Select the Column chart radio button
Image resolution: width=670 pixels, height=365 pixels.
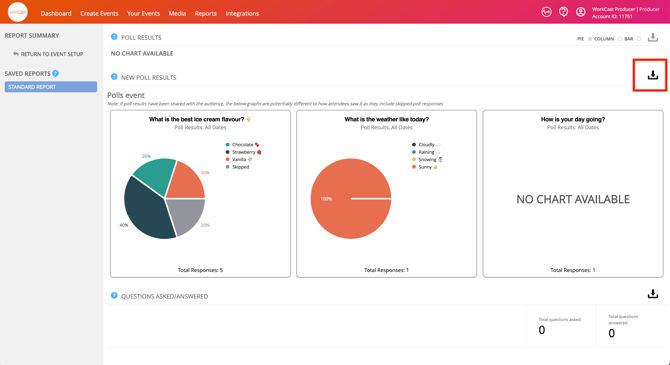click(620, 39)
